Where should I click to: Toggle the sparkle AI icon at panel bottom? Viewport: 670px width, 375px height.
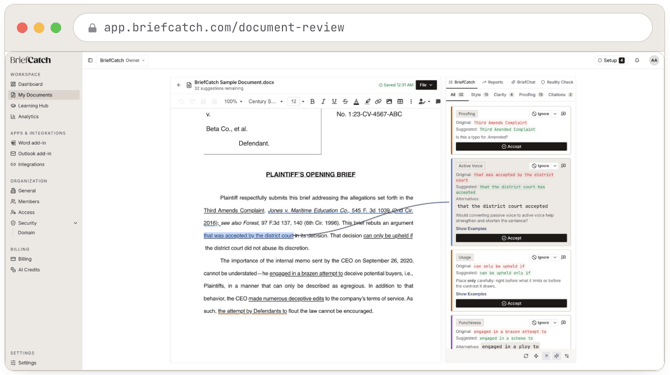[556, 356]
